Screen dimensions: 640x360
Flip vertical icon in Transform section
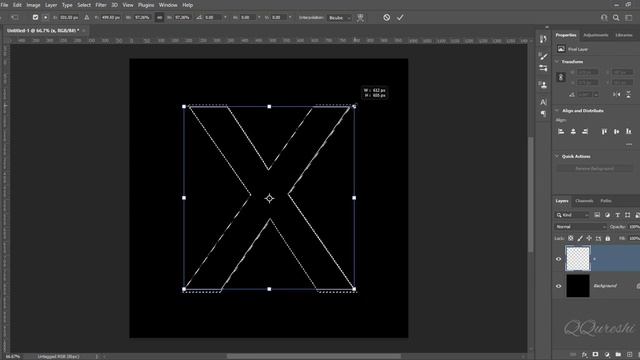629,94
